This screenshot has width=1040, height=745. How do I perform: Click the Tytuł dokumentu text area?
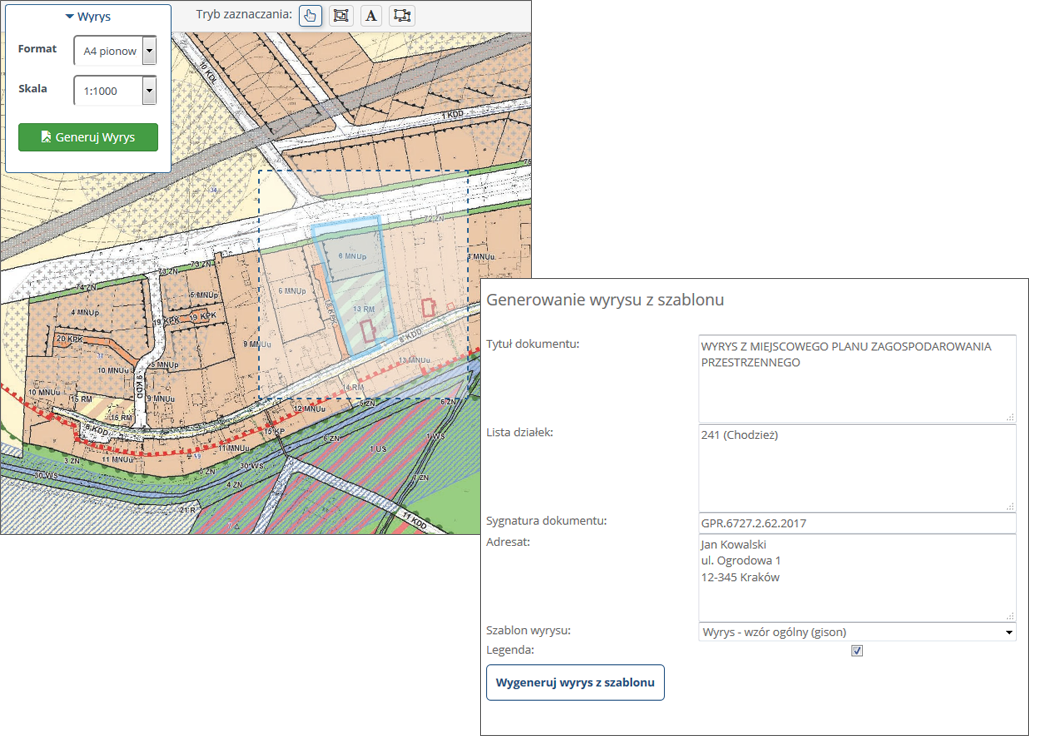pyautogui.click(x=857, y=378)
